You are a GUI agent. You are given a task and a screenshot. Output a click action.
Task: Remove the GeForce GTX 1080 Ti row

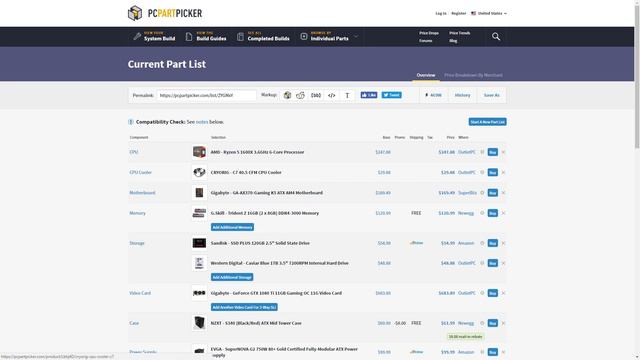pos(503,293)
